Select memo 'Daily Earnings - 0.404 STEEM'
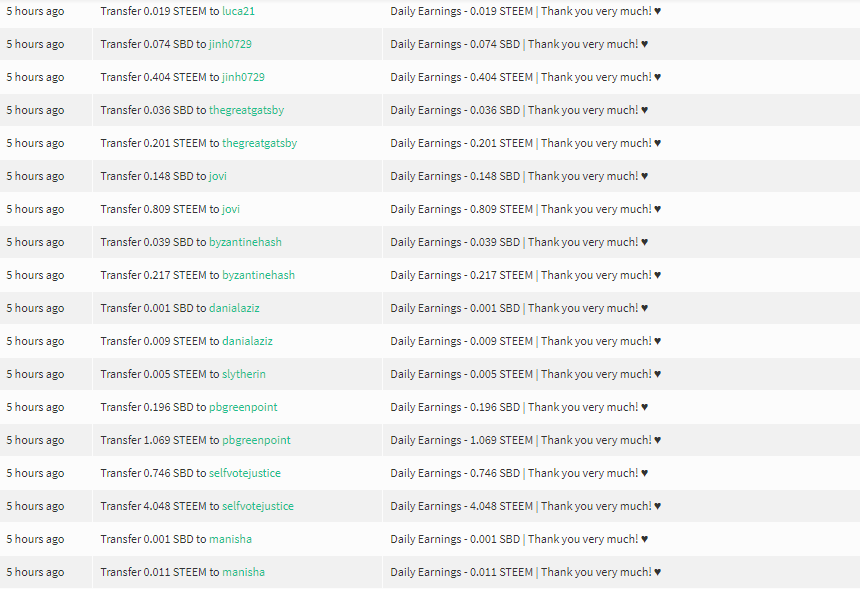 tap(461, 77)
